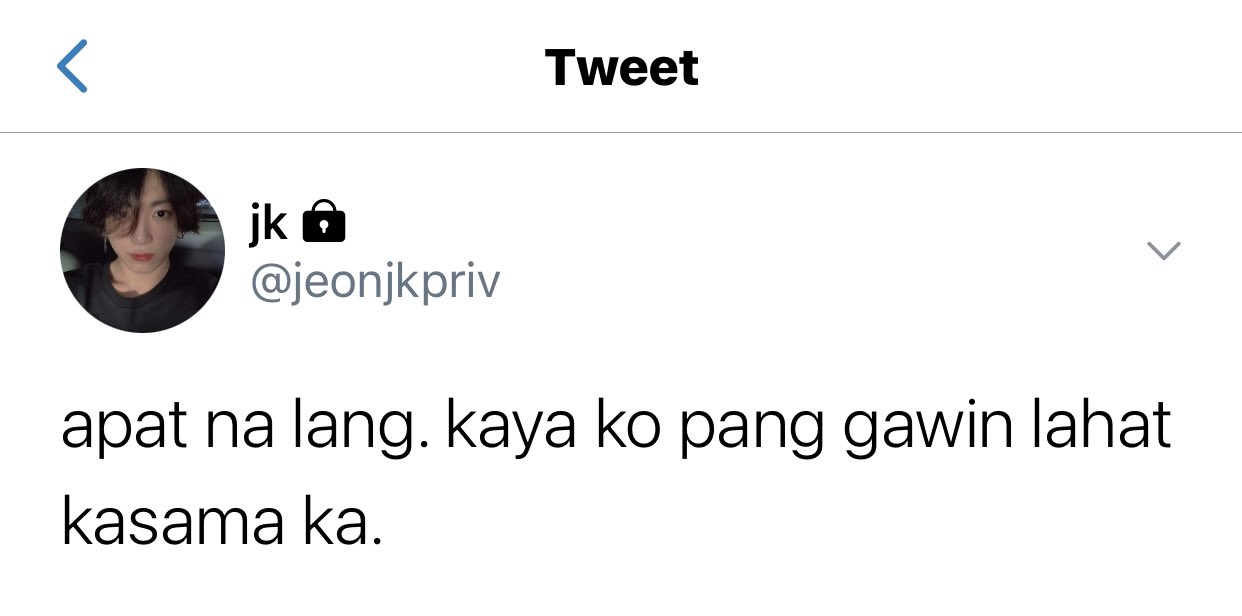
Task: Open the @jeonjkpriv handle link
Action: 375,283
